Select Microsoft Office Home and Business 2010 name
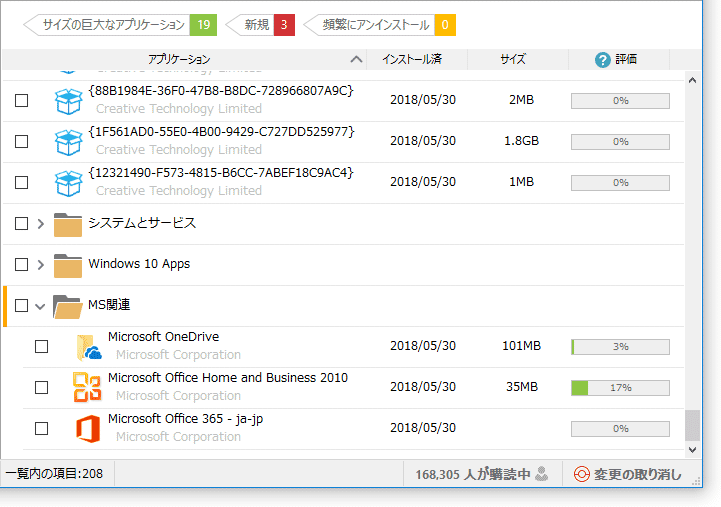This screenshot has width=721, height=507. coord(228,377)
